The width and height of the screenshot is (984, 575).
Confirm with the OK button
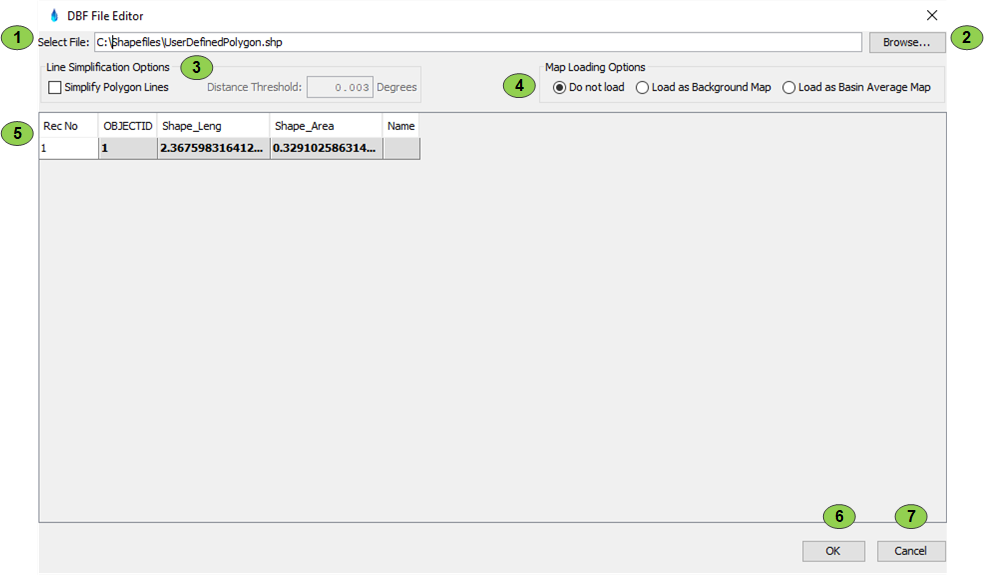click(x=833, y=551)
